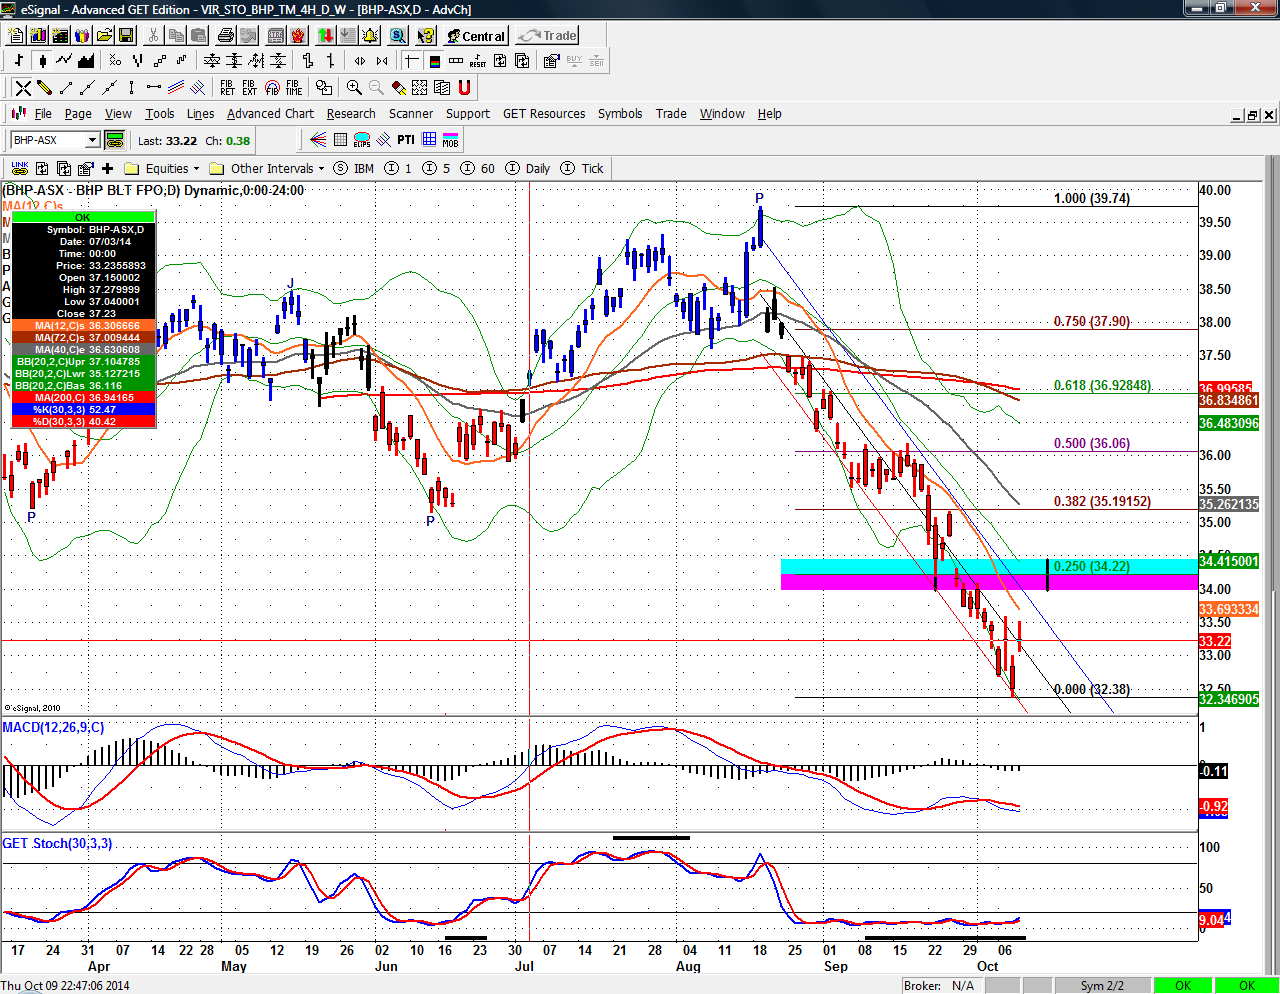Click the printer icon
Image resolution: width=1280 pixels, height=994 pixels.
tap(226, 36)
